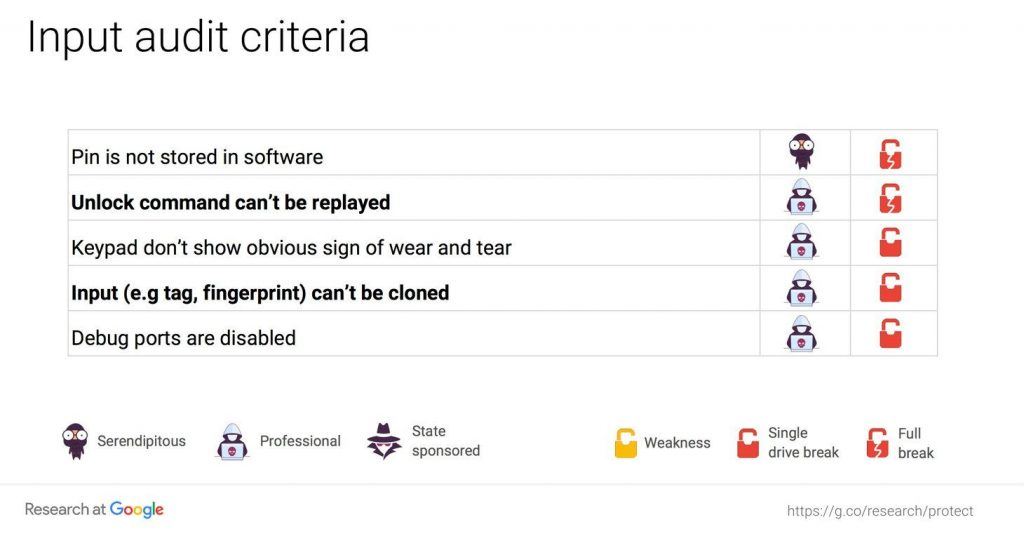
Task: Click the Full break legend lock icon
Action: pos(877,443)
